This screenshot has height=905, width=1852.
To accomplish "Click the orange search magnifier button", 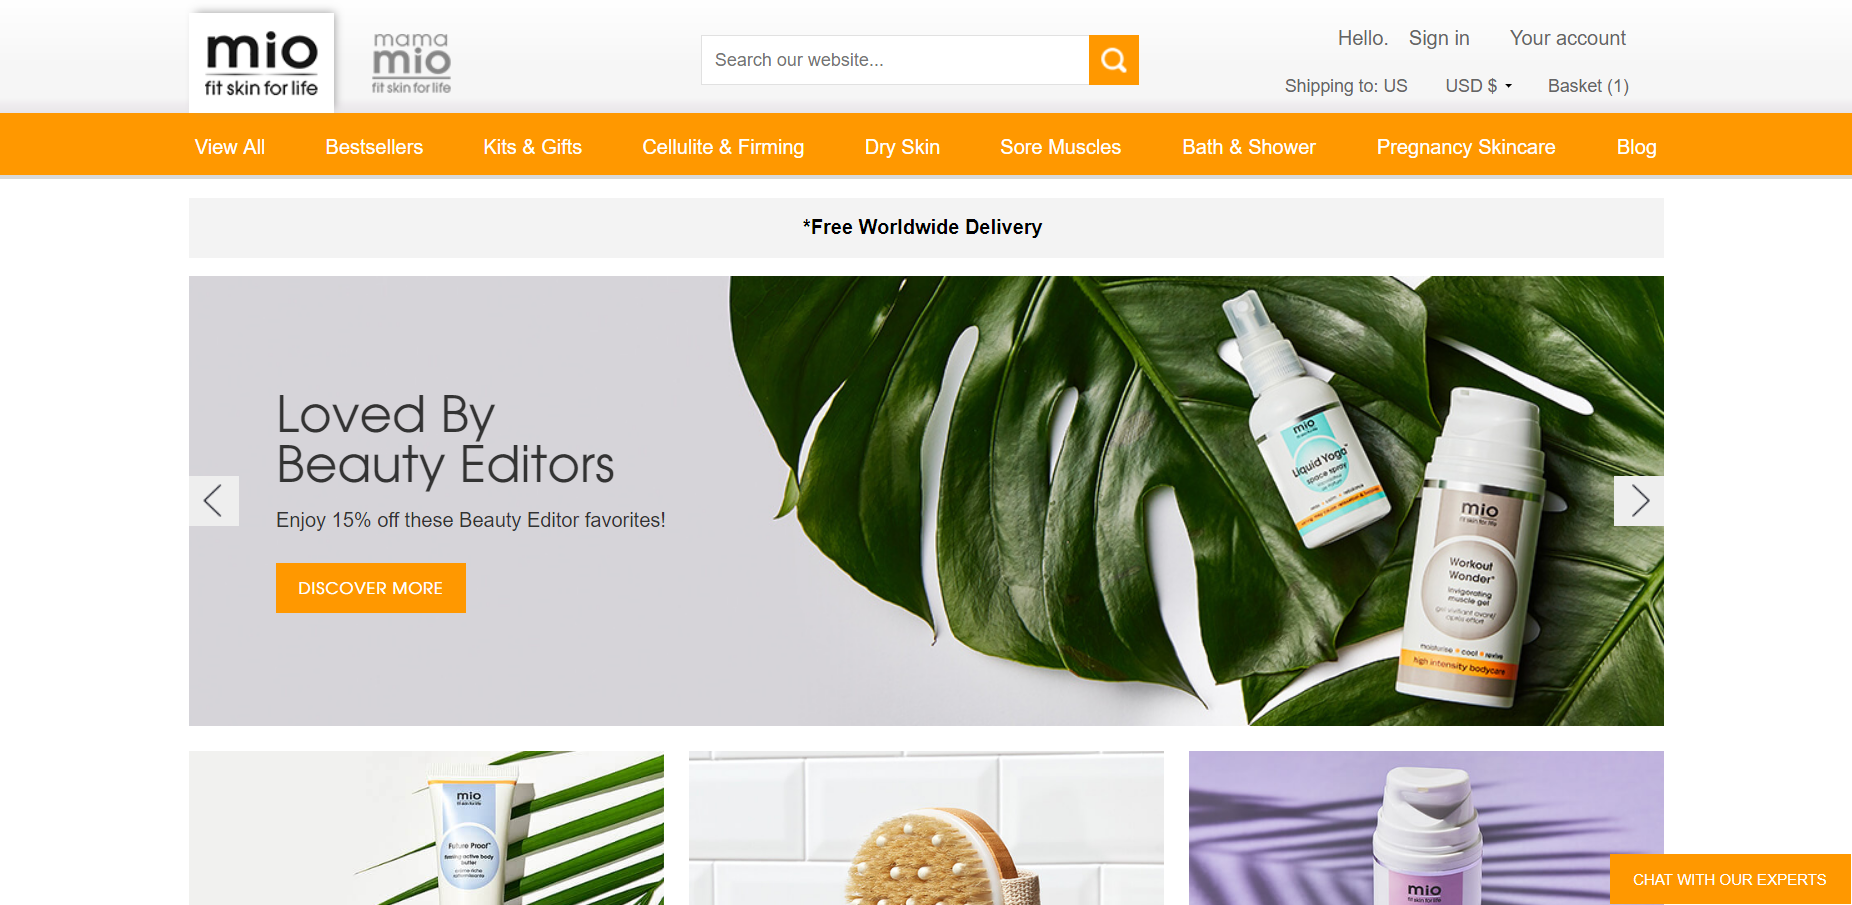I will tap(1113, 60).
